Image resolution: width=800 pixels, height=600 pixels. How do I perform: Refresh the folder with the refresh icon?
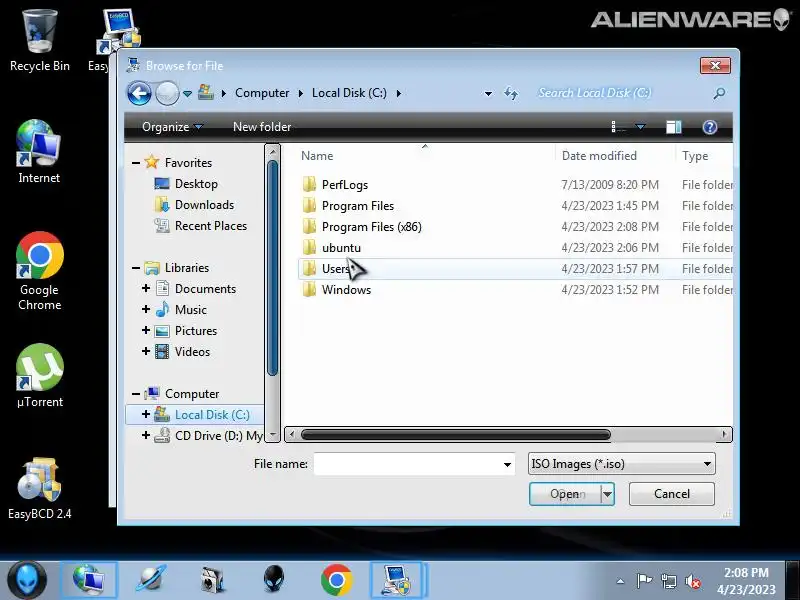pos(511,93)
